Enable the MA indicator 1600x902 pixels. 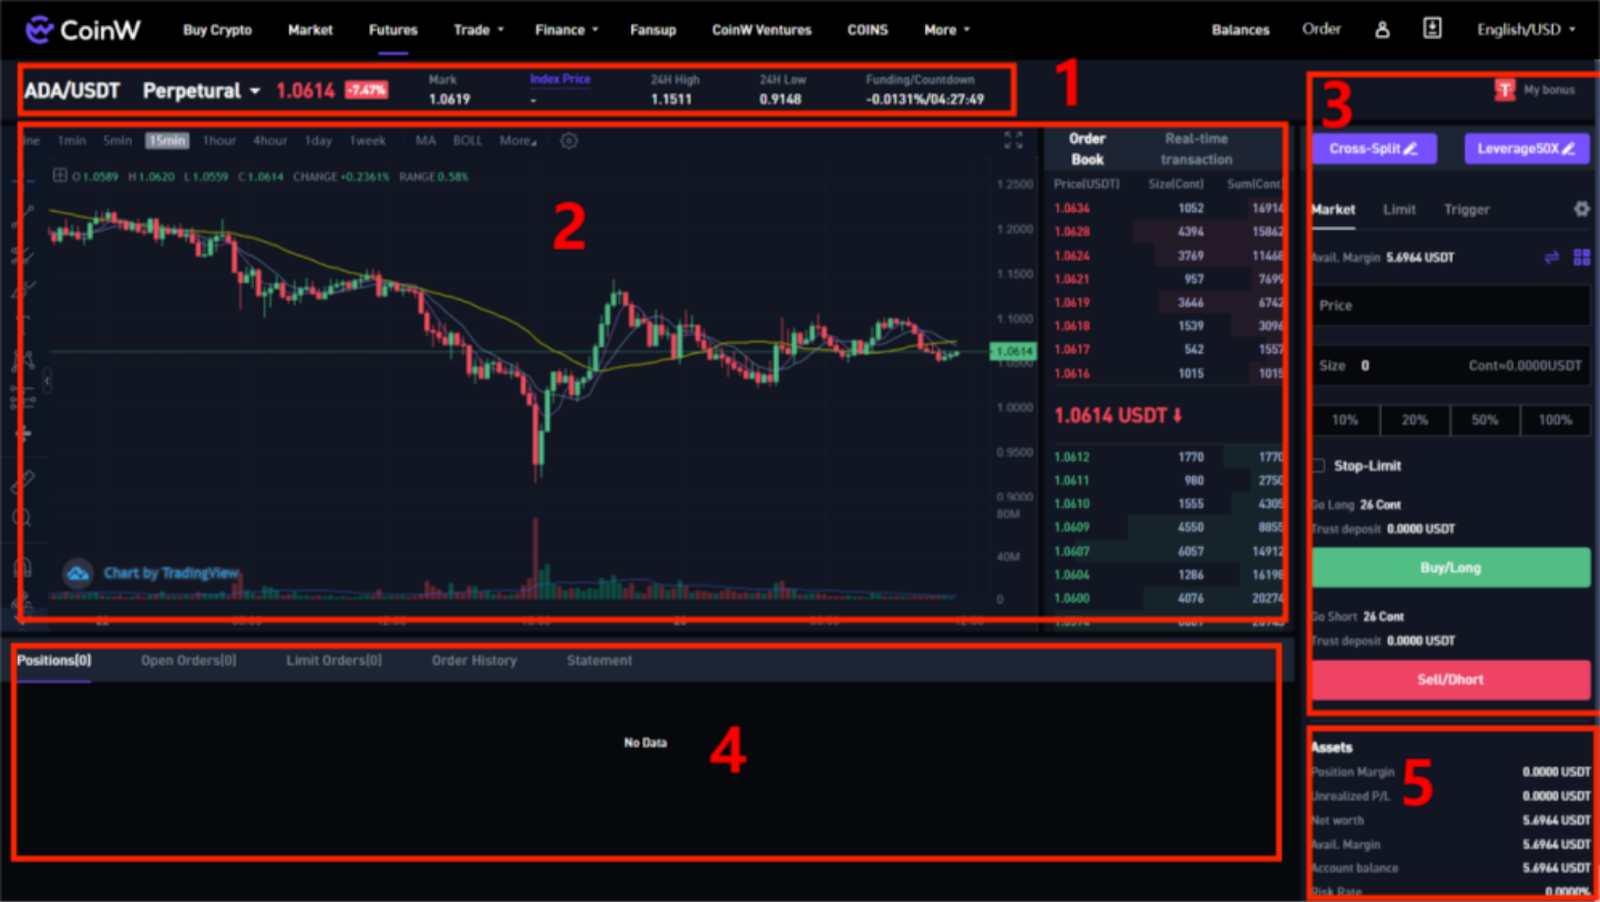pos(425,141)
